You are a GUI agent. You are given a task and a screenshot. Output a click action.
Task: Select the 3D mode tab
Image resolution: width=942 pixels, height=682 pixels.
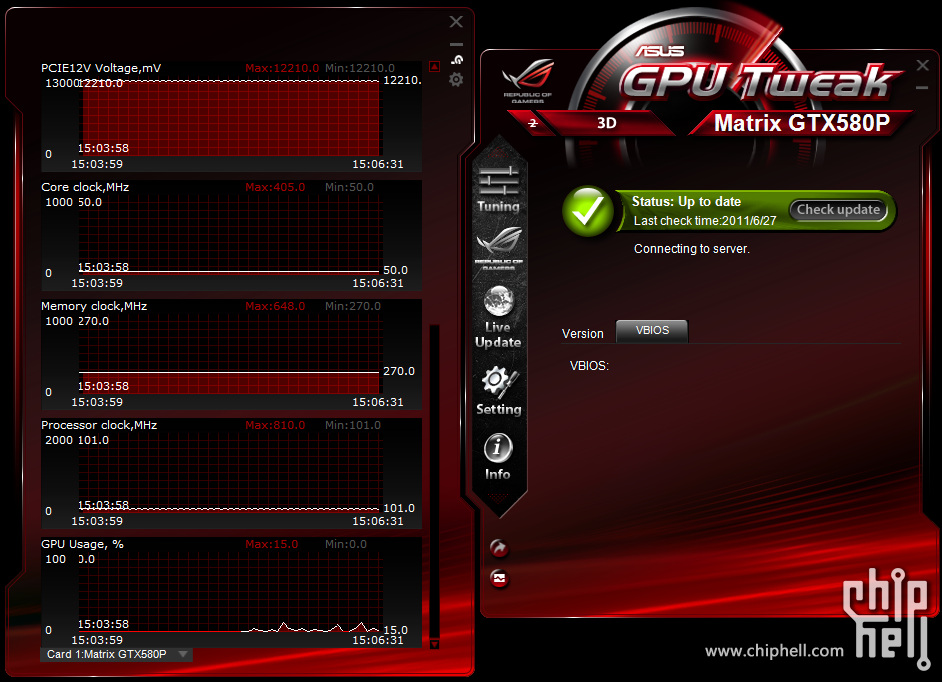click(607, 123)
